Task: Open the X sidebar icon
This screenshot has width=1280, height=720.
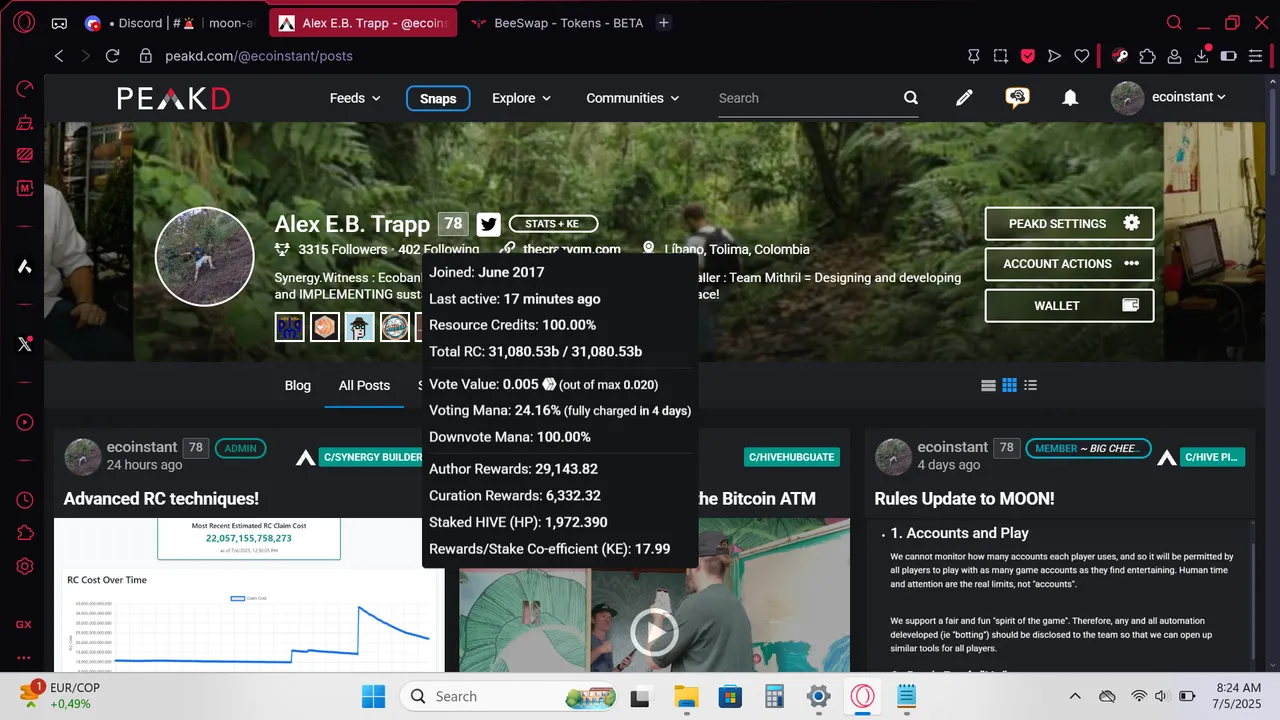Action: [x=25, y=344]
